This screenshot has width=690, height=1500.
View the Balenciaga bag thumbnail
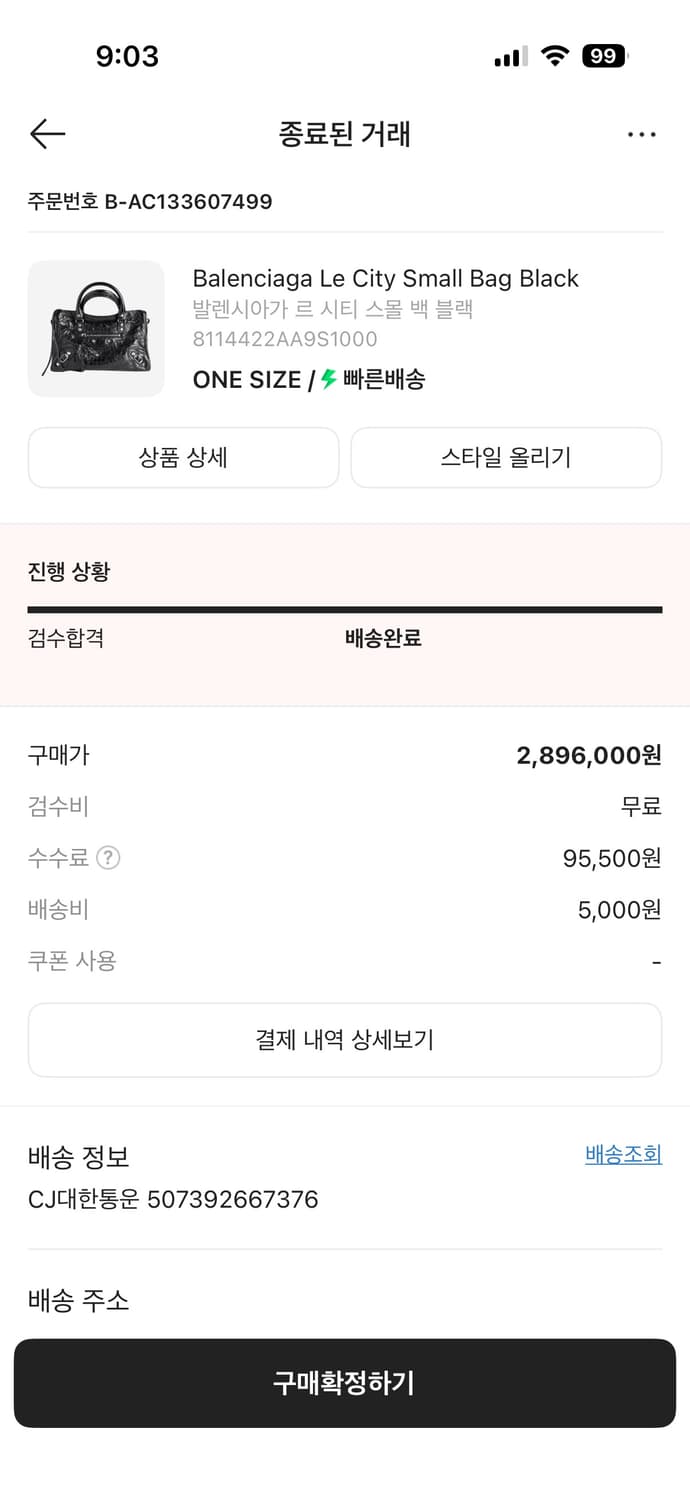point(96,329)
